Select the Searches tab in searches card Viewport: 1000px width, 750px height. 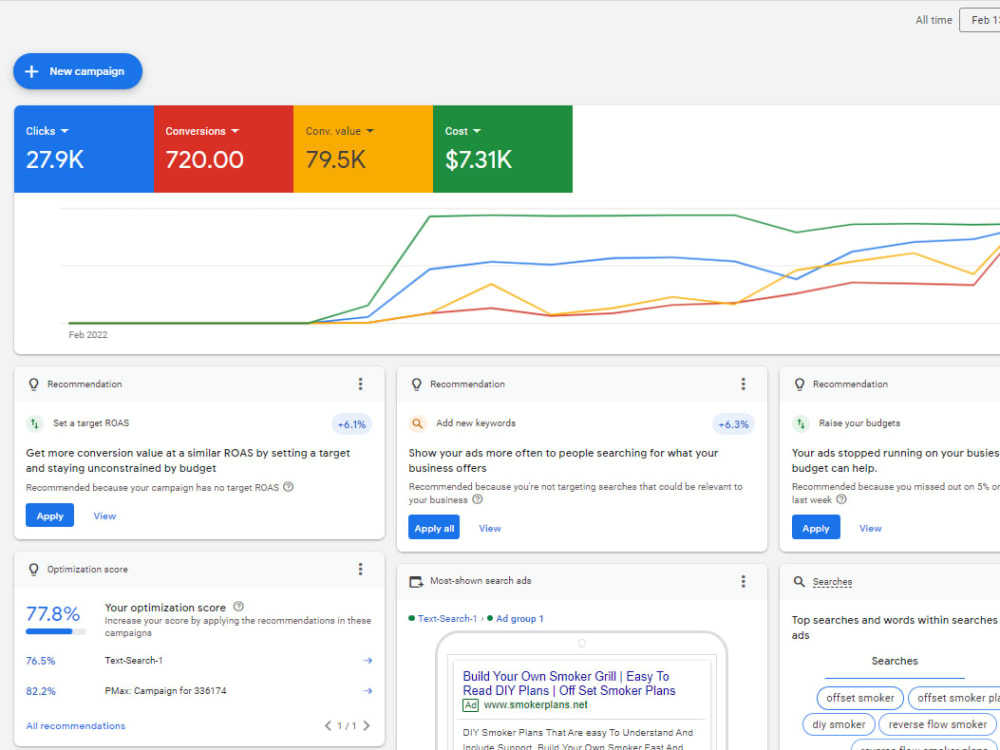point(894,661)
